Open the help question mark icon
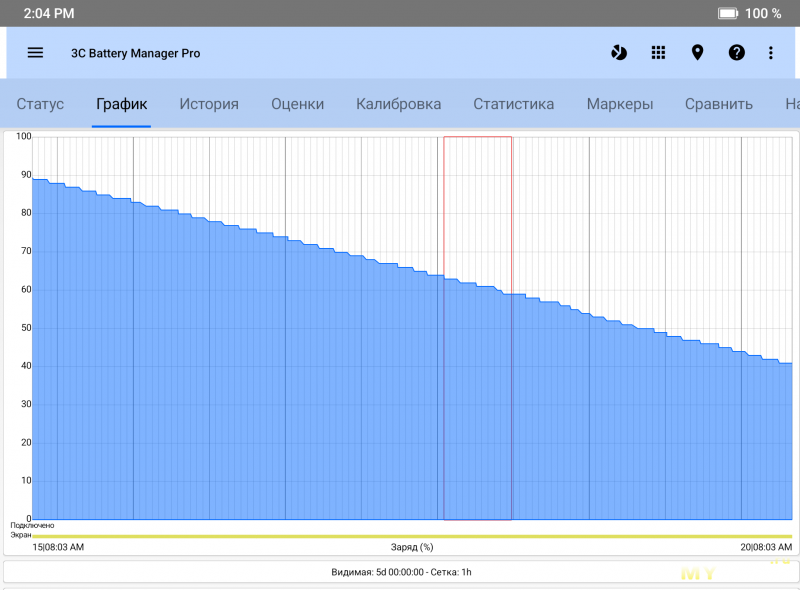Image resolution: width=800 pixels, height=590 pixels. 737,53
